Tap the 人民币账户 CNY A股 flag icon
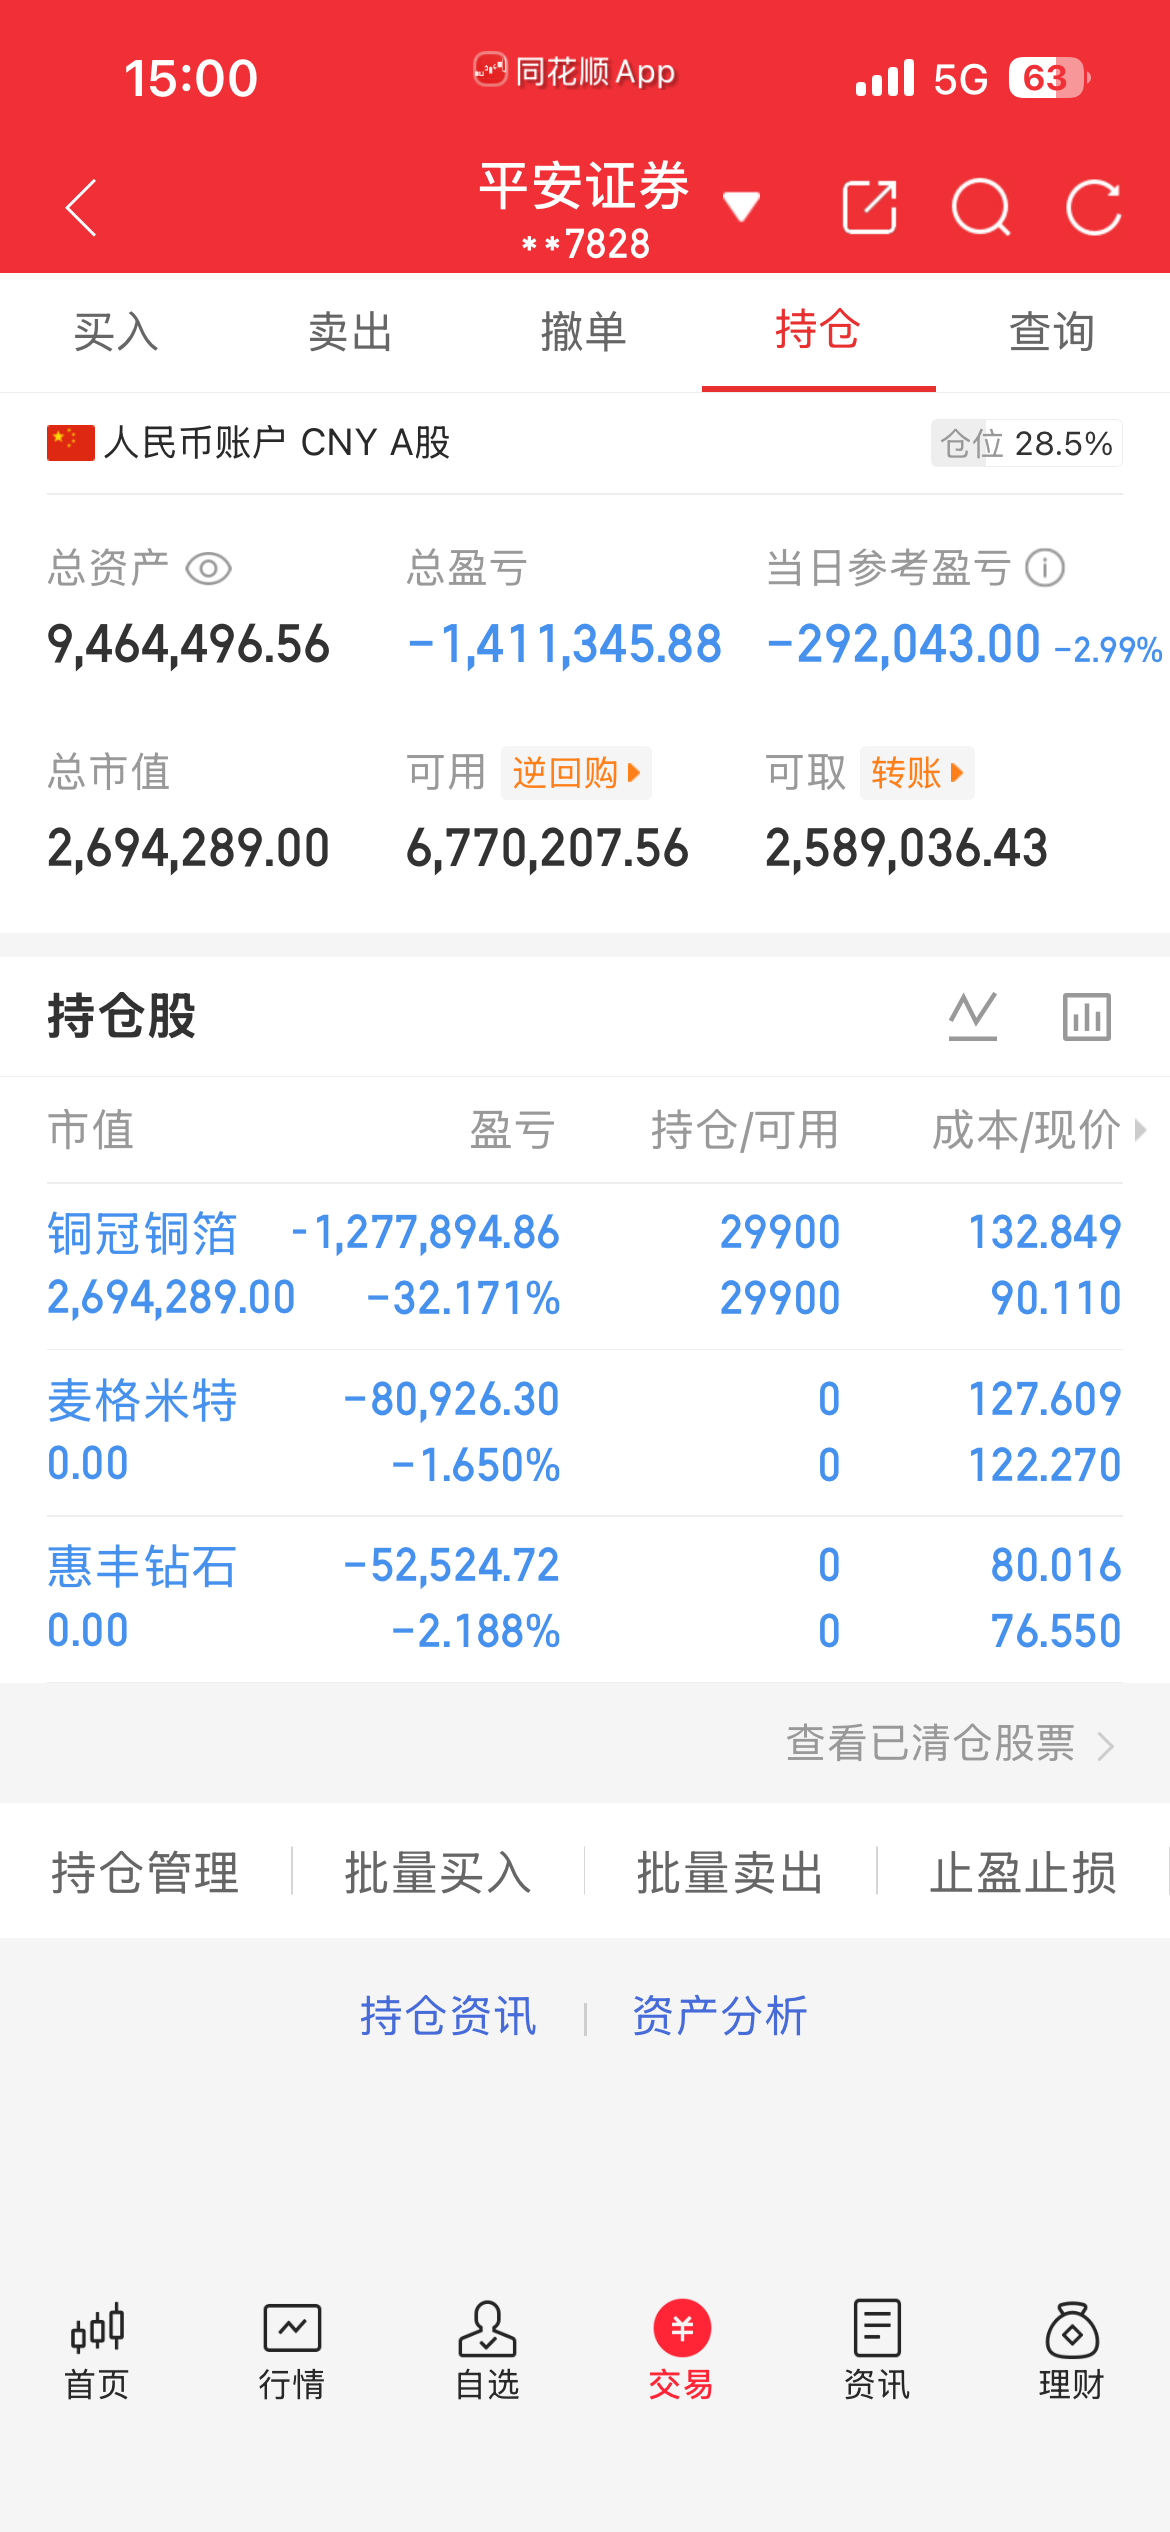Viewport: 1170px width, 2532px height. point(71,443)
